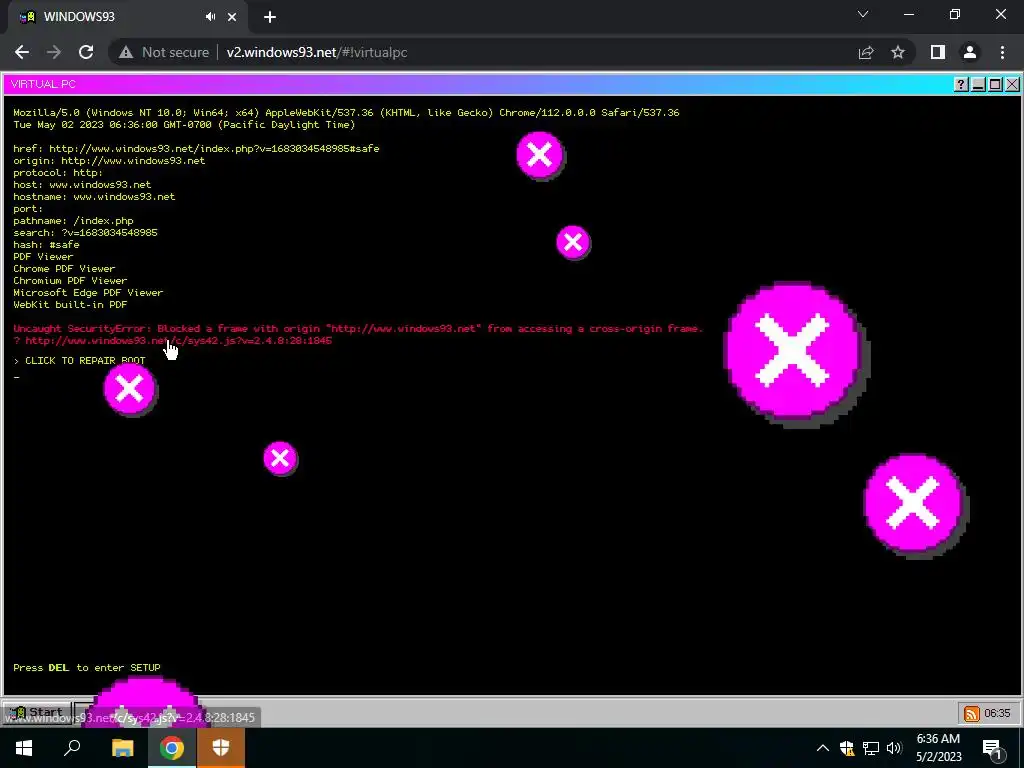Click the pink X circle below REPAIR BOOT text
The height and width of the screenshot is (768, 1024).
[129, 389]
